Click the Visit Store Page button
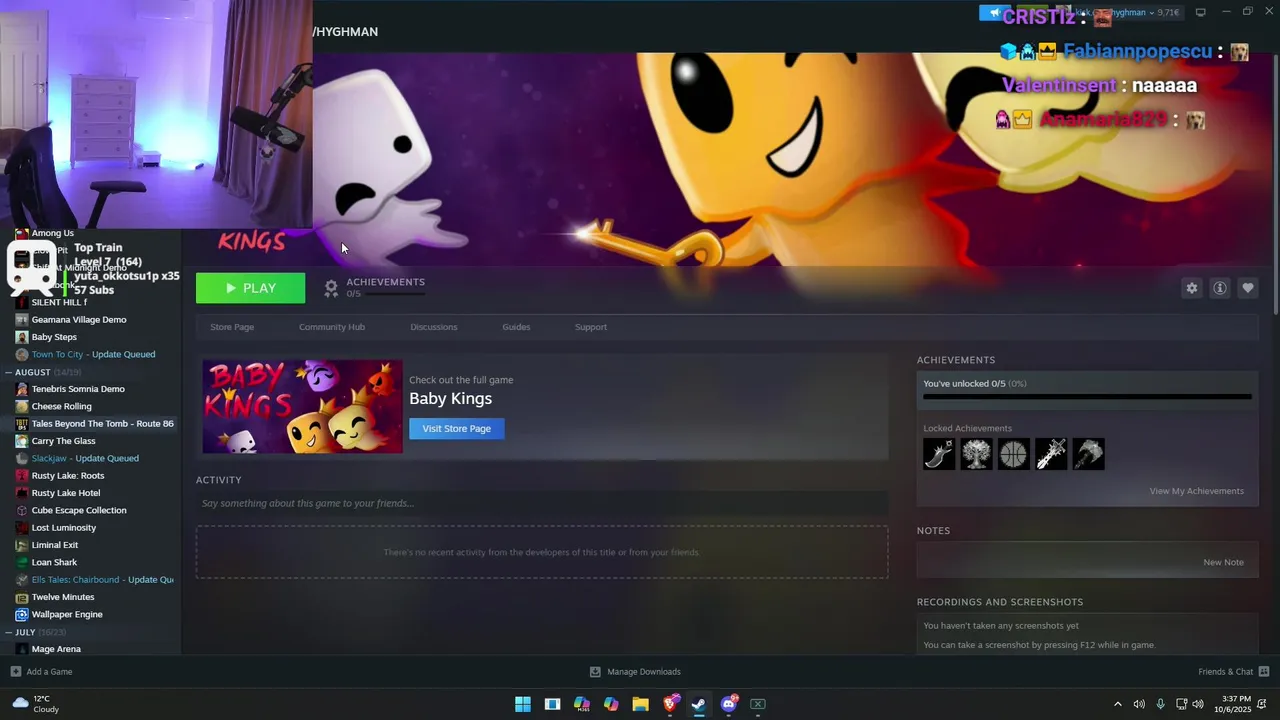Screen dimensions: 1280x720 click(x=456, y=428)
